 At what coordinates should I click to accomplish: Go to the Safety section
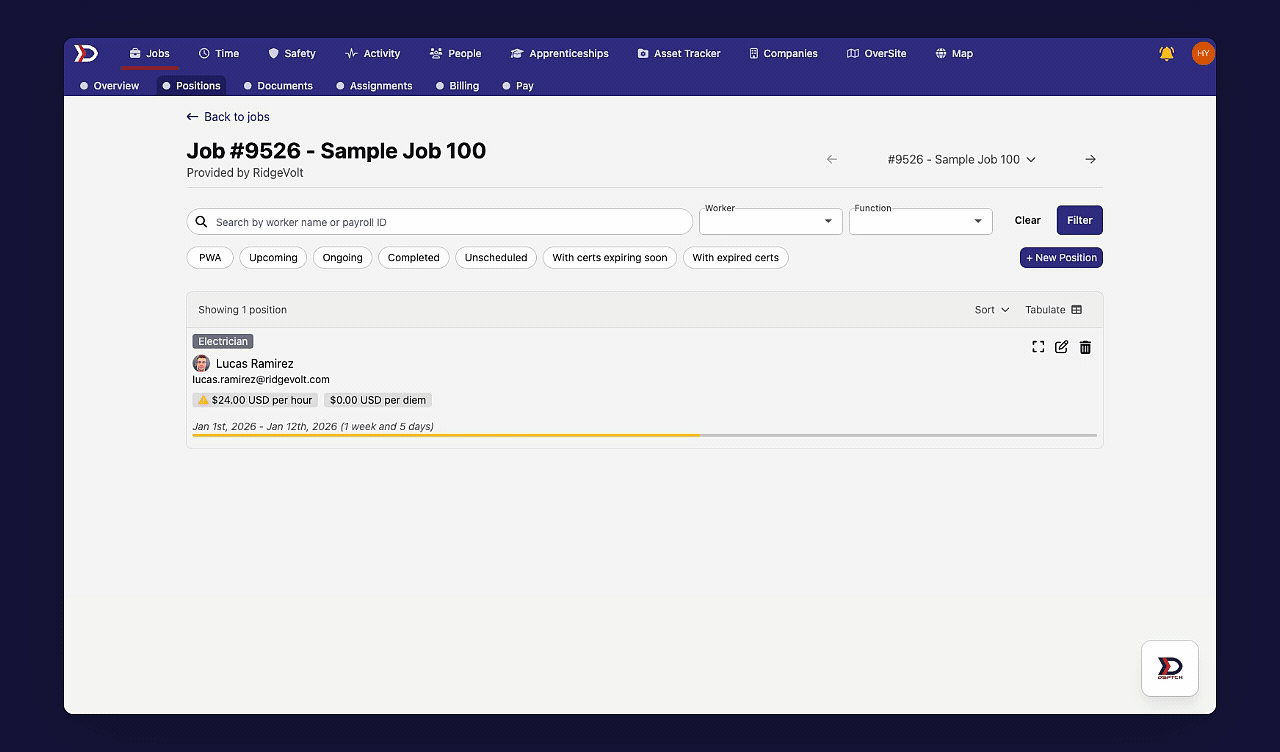tap(292, 53)
